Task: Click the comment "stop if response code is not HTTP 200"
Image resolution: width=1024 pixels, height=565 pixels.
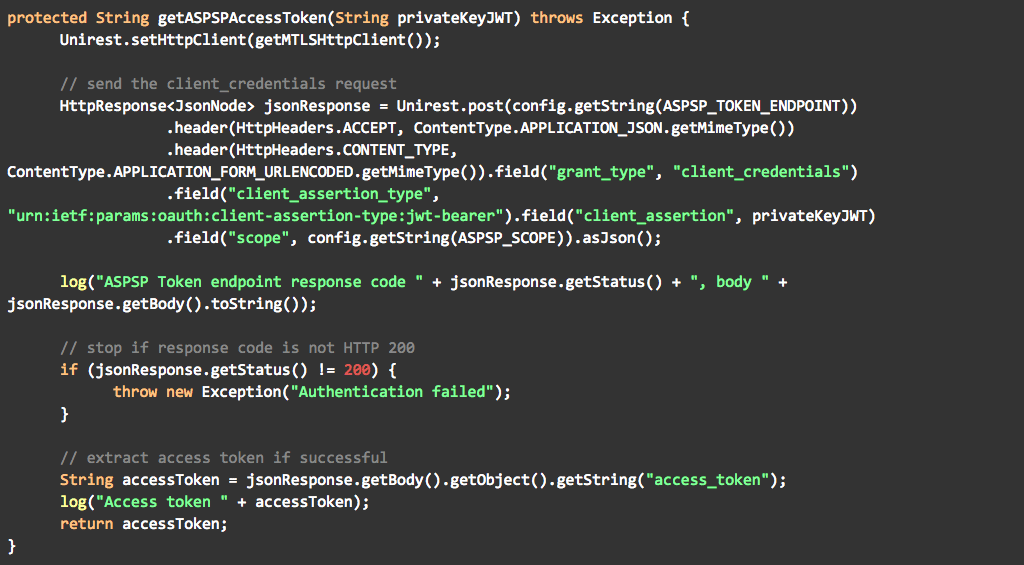Action: (237, 348)
